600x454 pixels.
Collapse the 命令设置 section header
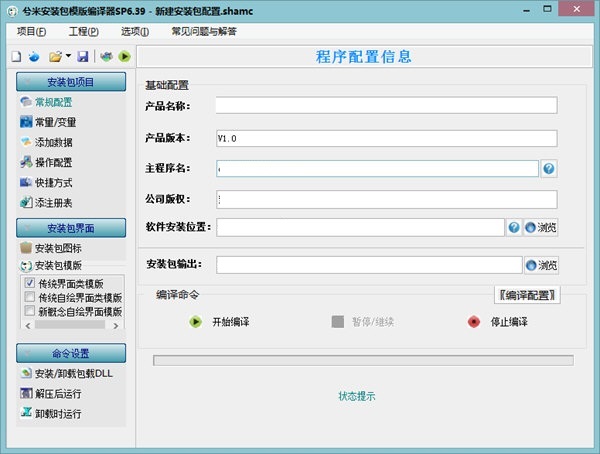point(71,353)
